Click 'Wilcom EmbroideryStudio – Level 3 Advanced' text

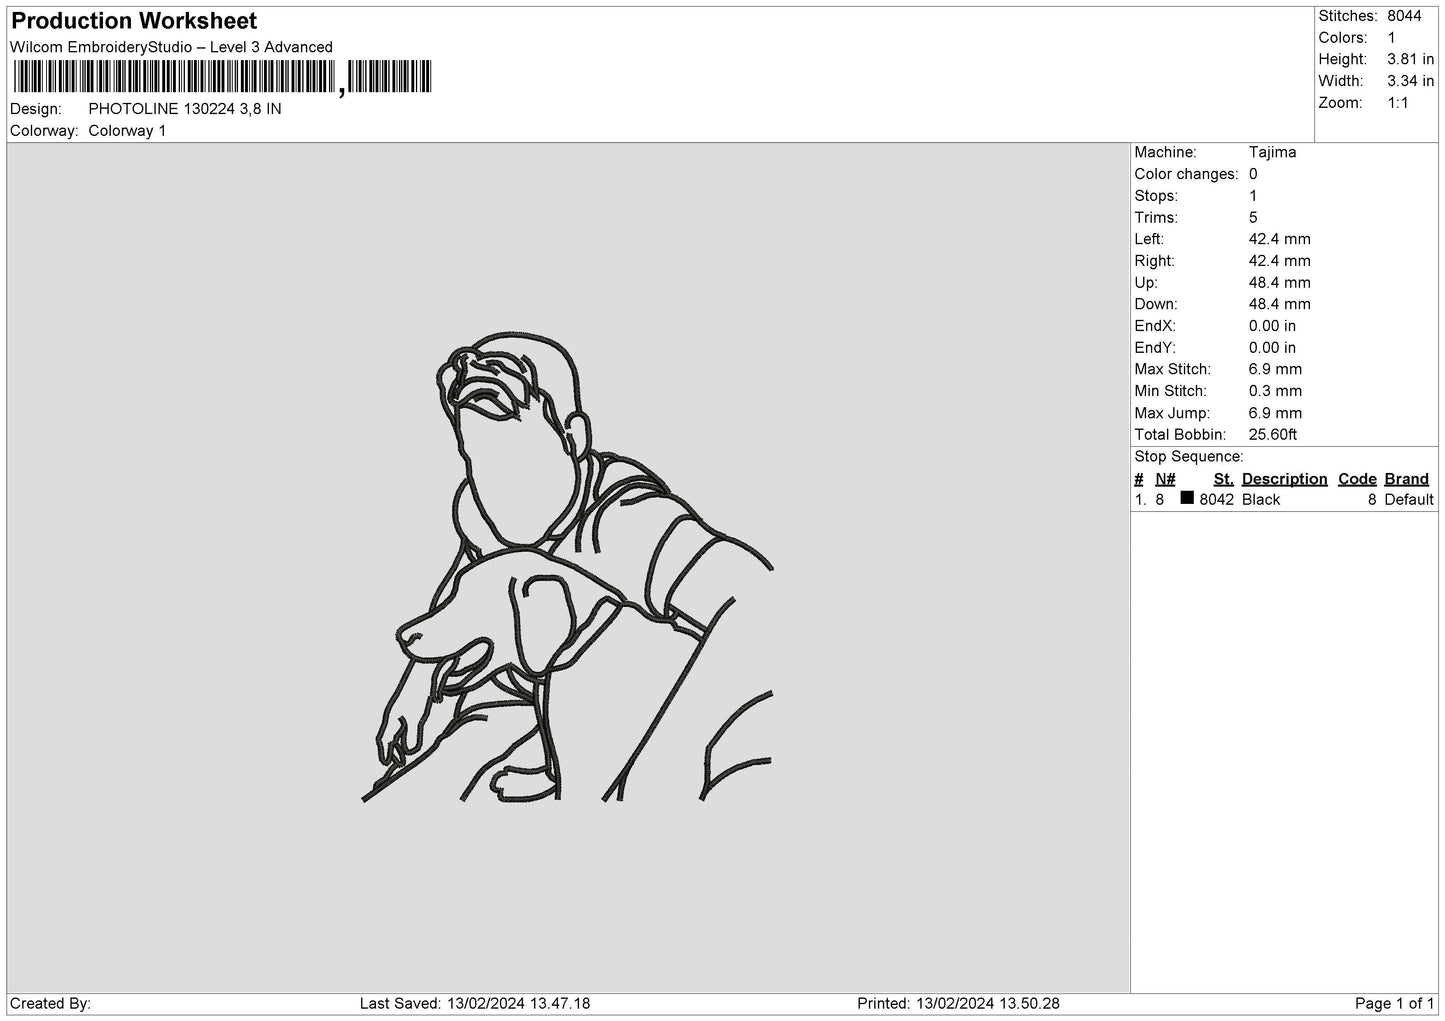coord(171,47)
